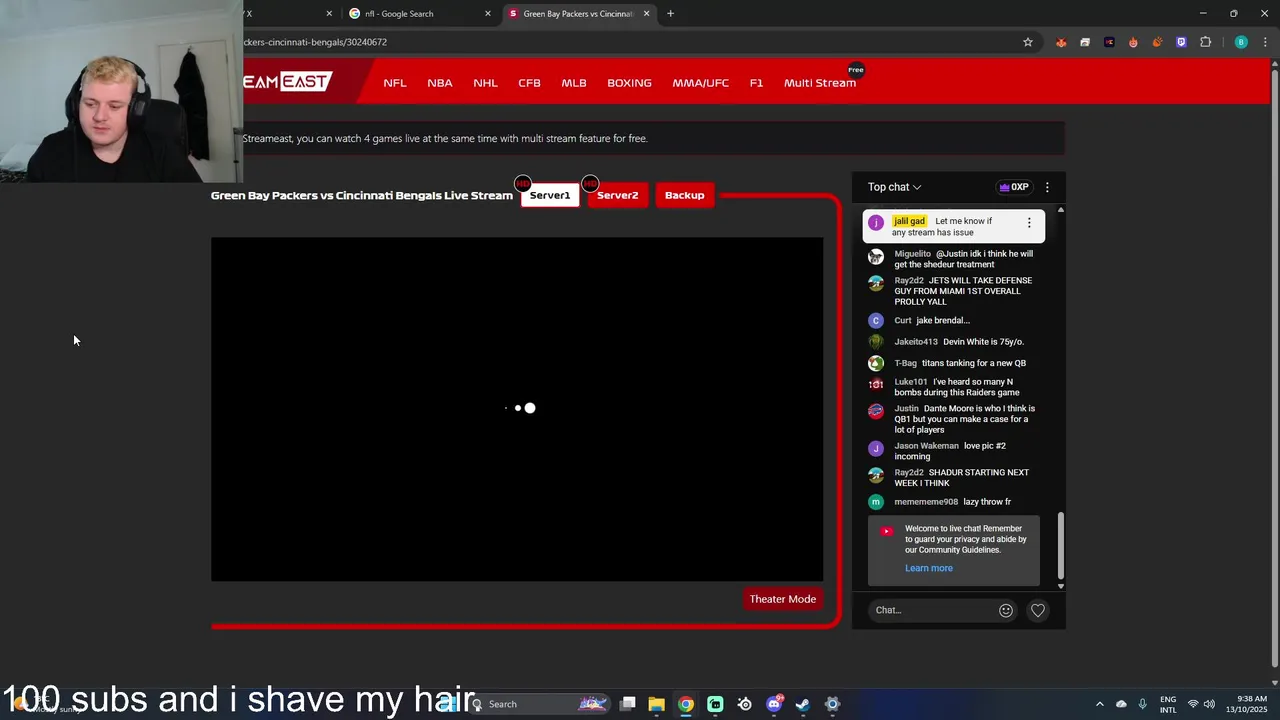
Task: Open the F1 menu item
Action: [x=756, y=83]
